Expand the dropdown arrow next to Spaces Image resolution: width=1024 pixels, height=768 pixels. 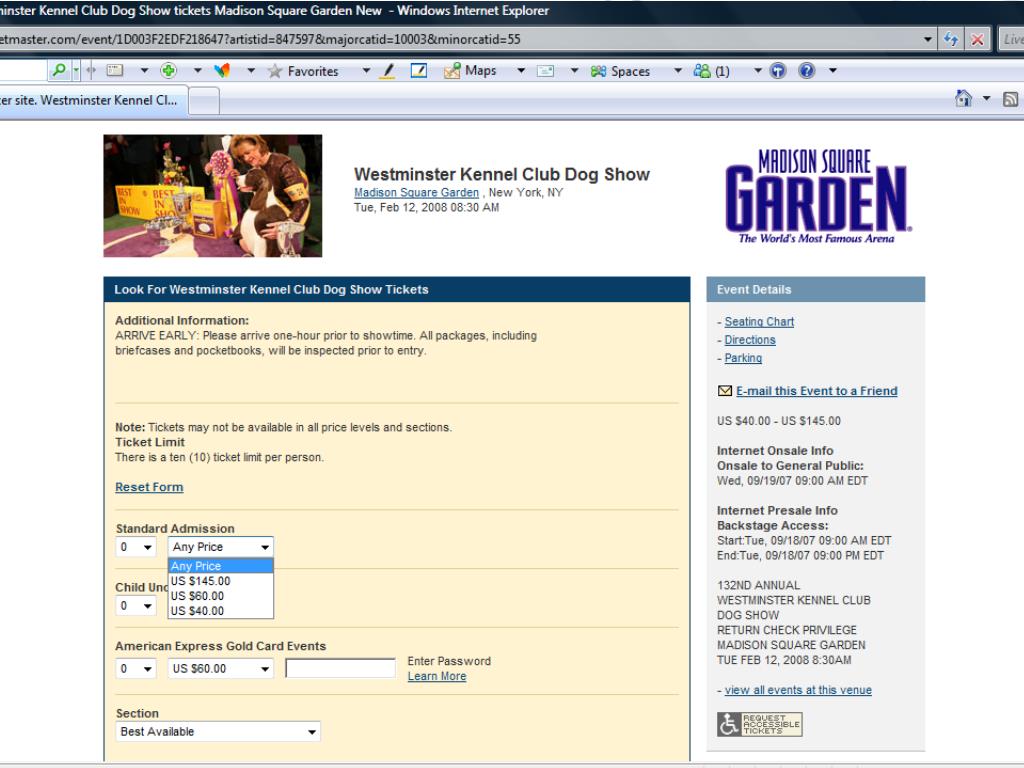point(678,71)
